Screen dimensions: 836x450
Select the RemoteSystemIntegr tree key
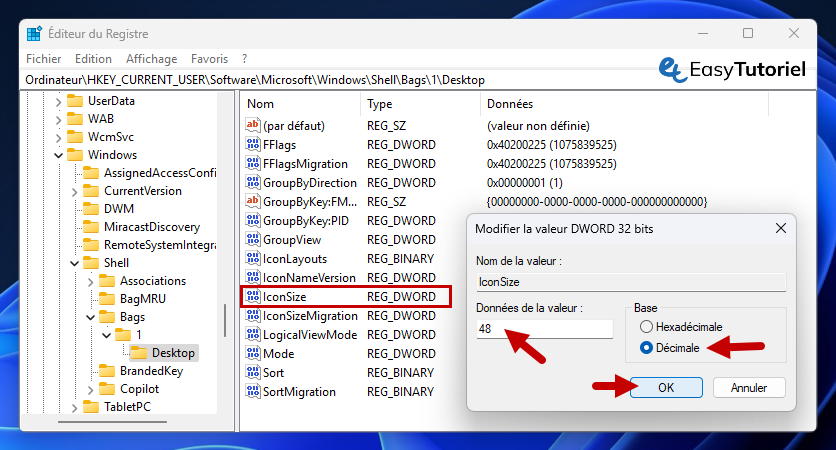[x=160, y=245]
